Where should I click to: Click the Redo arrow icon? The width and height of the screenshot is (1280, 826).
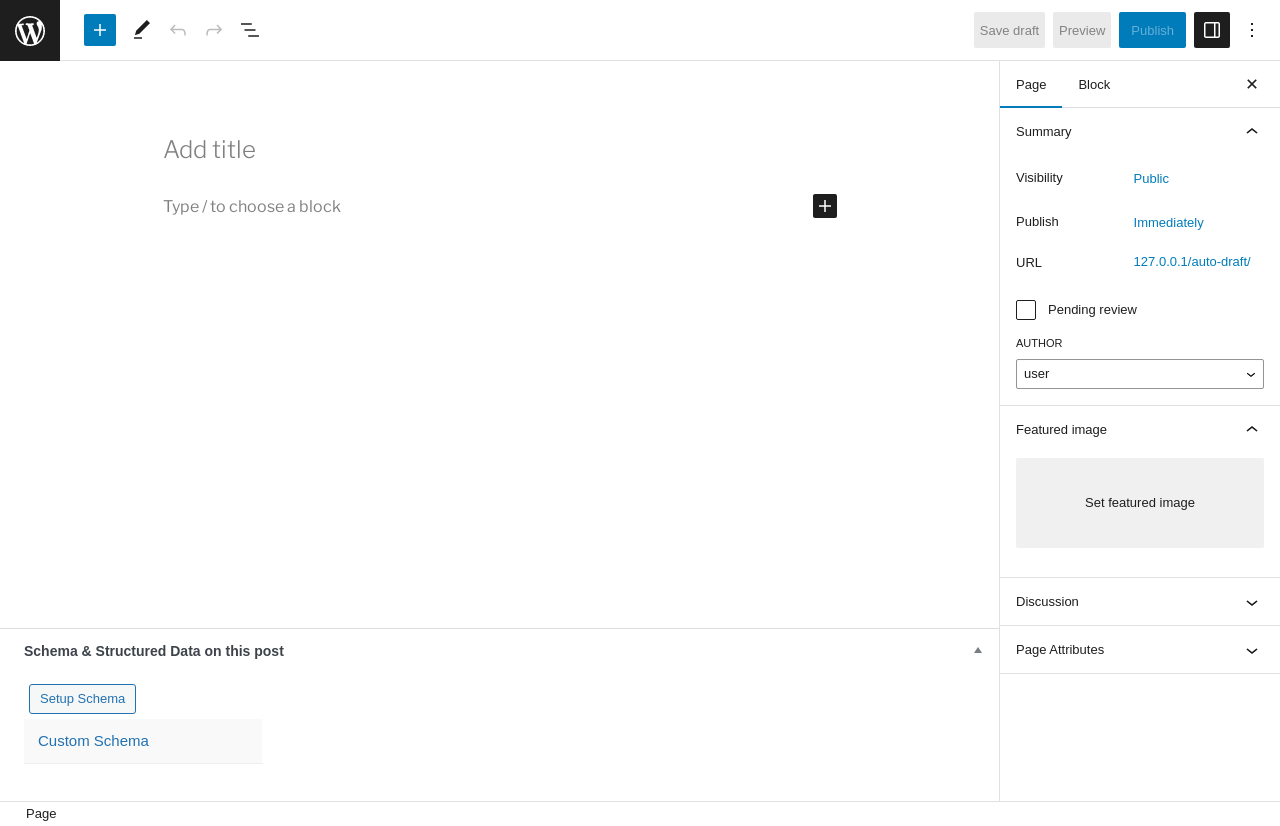pyautogui.click(x=214, y=30)
